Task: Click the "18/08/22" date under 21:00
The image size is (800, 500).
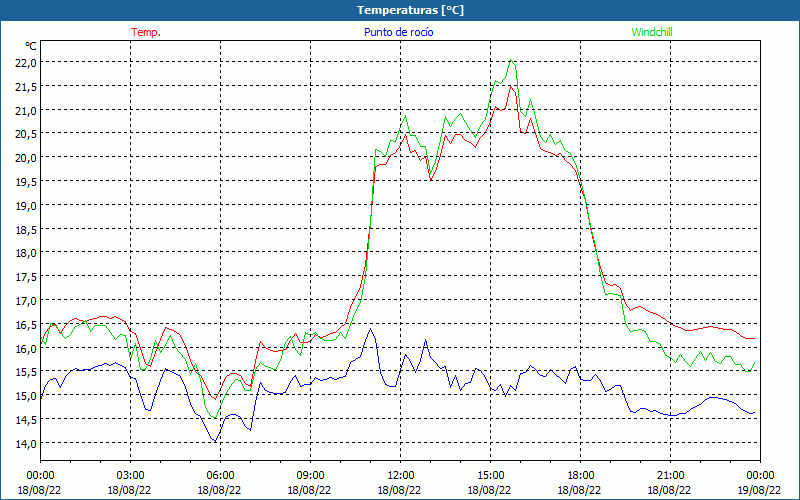Action: [669, 490]
